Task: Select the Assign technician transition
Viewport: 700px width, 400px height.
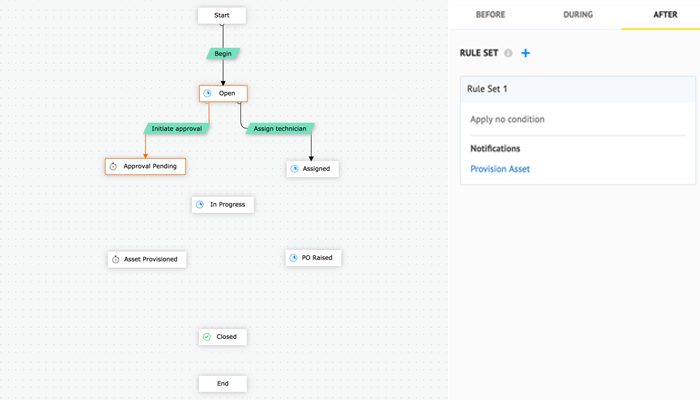Action: (277, 129)
